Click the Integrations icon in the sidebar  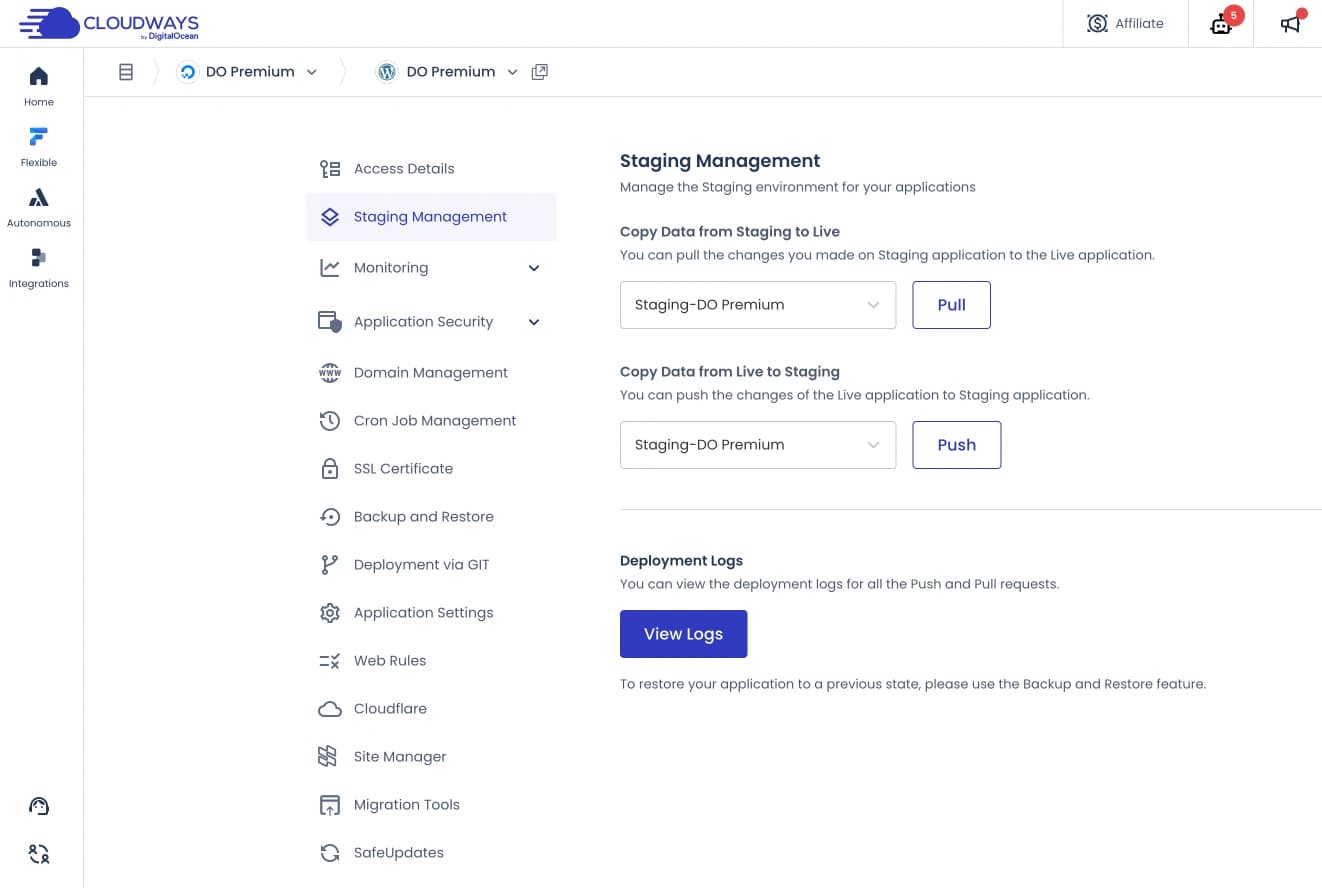tap(38, 266)
